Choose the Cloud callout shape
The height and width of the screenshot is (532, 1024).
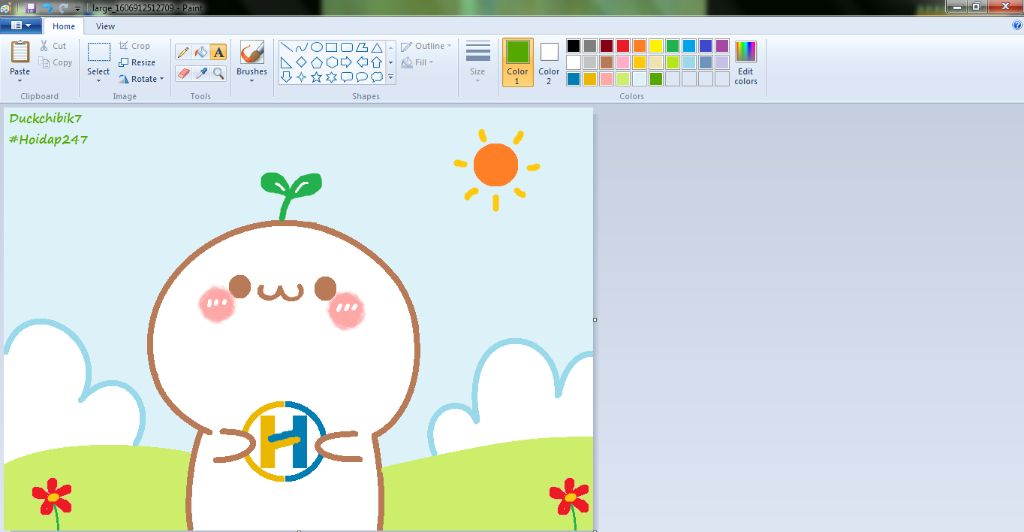376,77
